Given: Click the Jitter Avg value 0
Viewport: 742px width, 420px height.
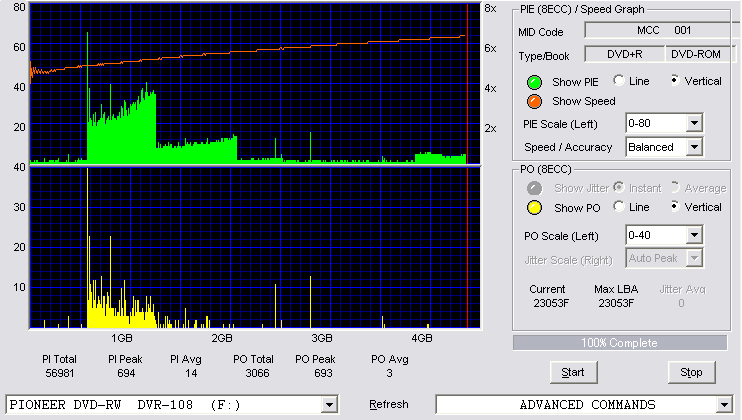Looking at the screenshot, I should point(681,303).
